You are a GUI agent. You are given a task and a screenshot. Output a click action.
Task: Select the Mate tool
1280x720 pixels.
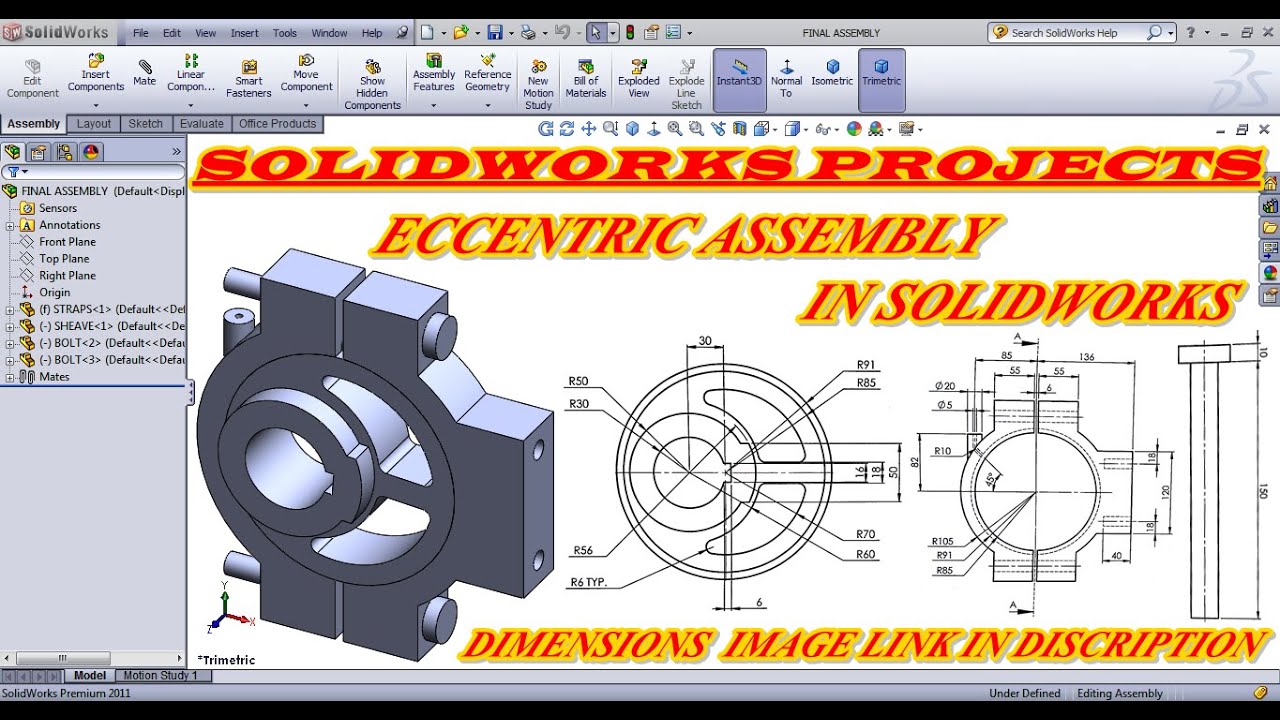(145, 74)
